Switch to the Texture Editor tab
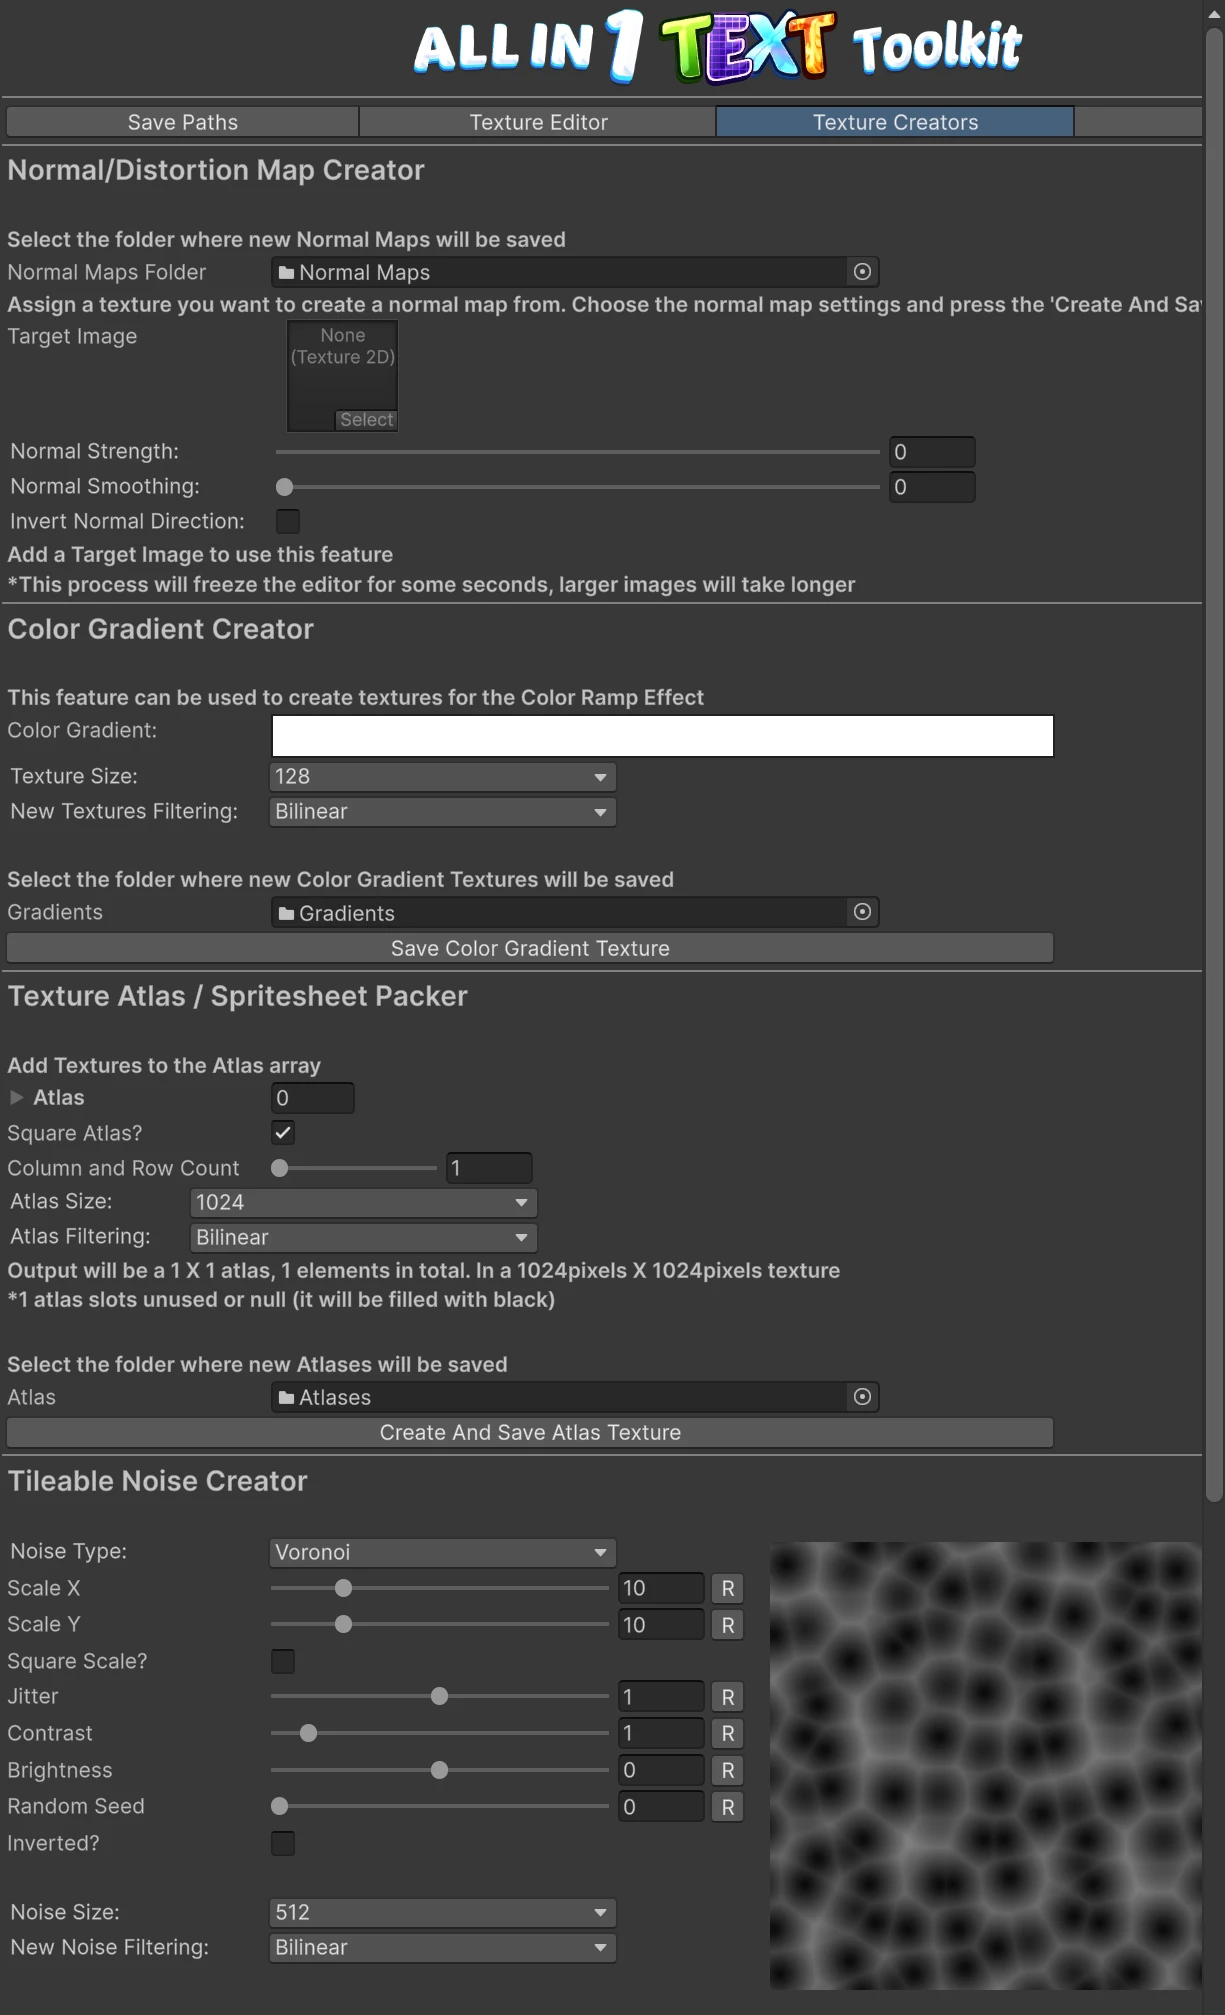This screenshot has height=2015, width=1225. click(x=538, y=122)
